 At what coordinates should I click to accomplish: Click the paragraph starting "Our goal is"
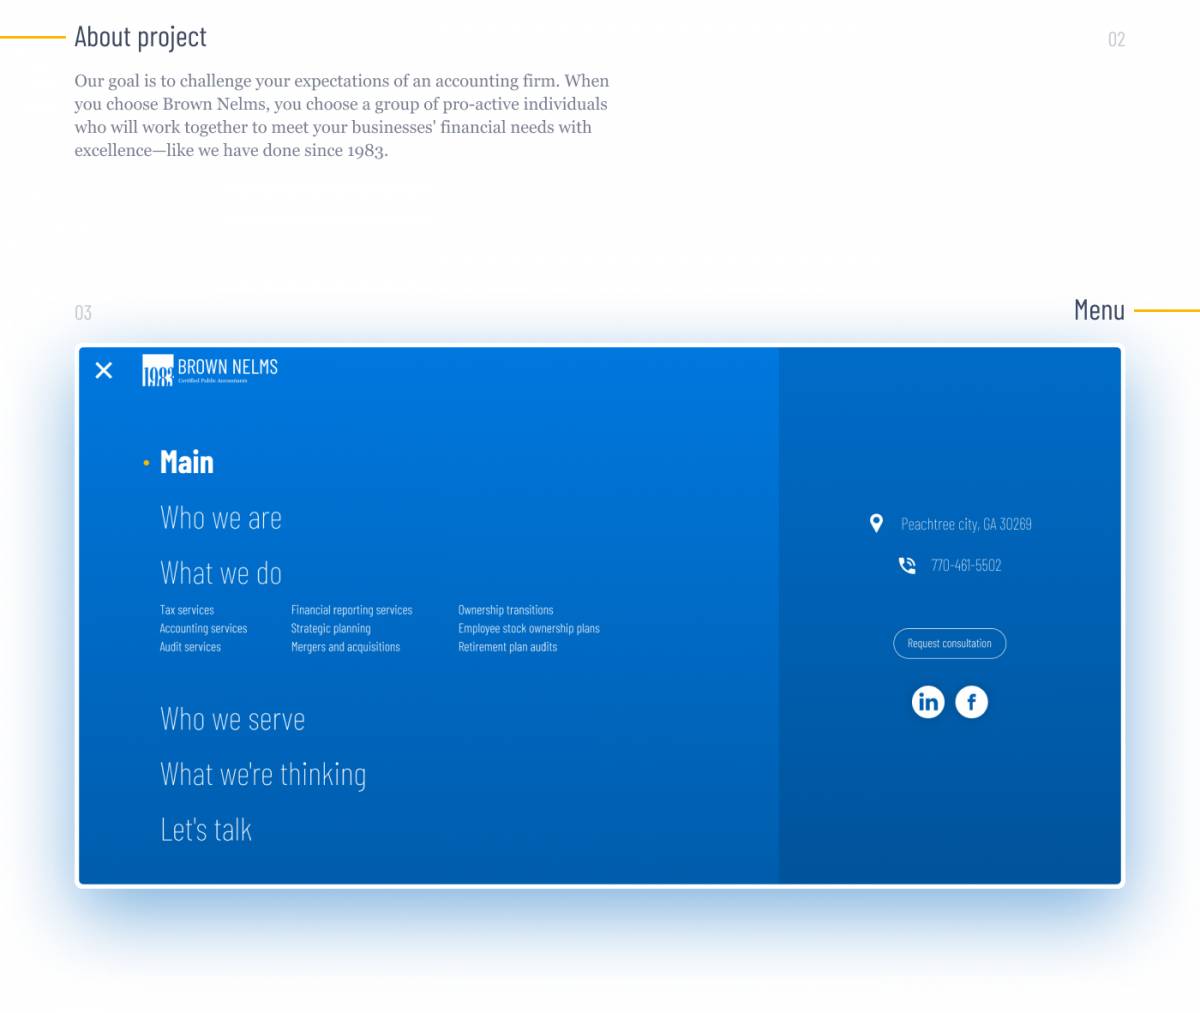(342, 116)
